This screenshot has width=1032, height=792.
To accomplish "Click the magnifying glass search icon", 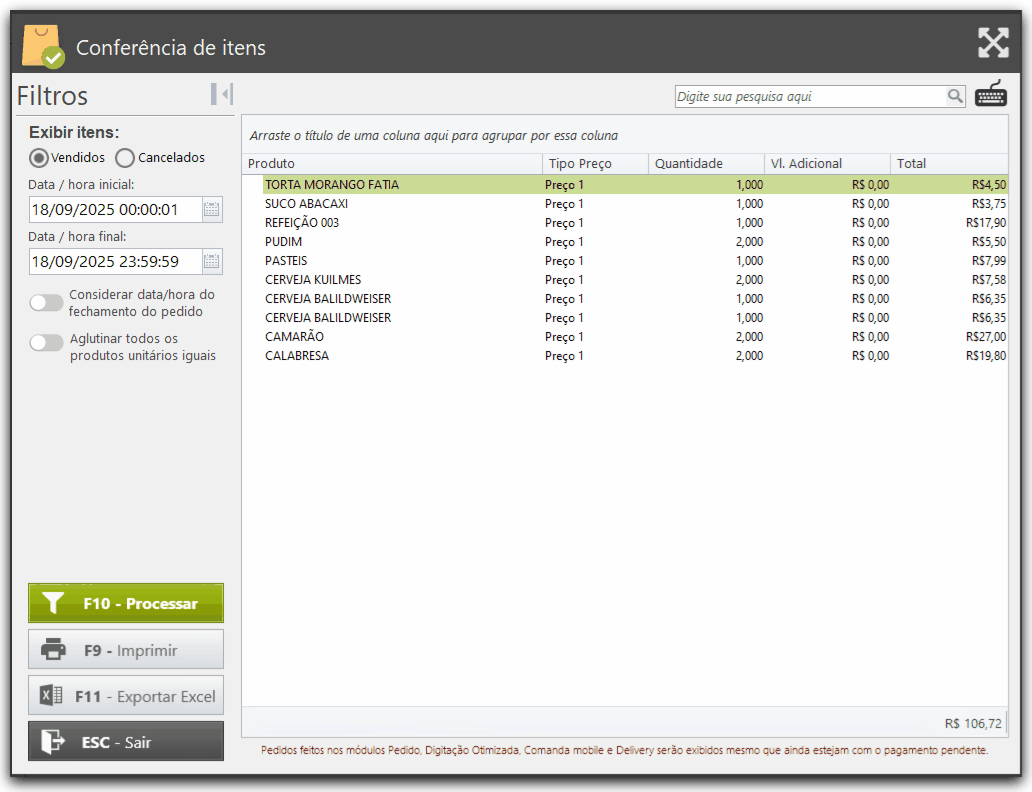I will (955, 97).
